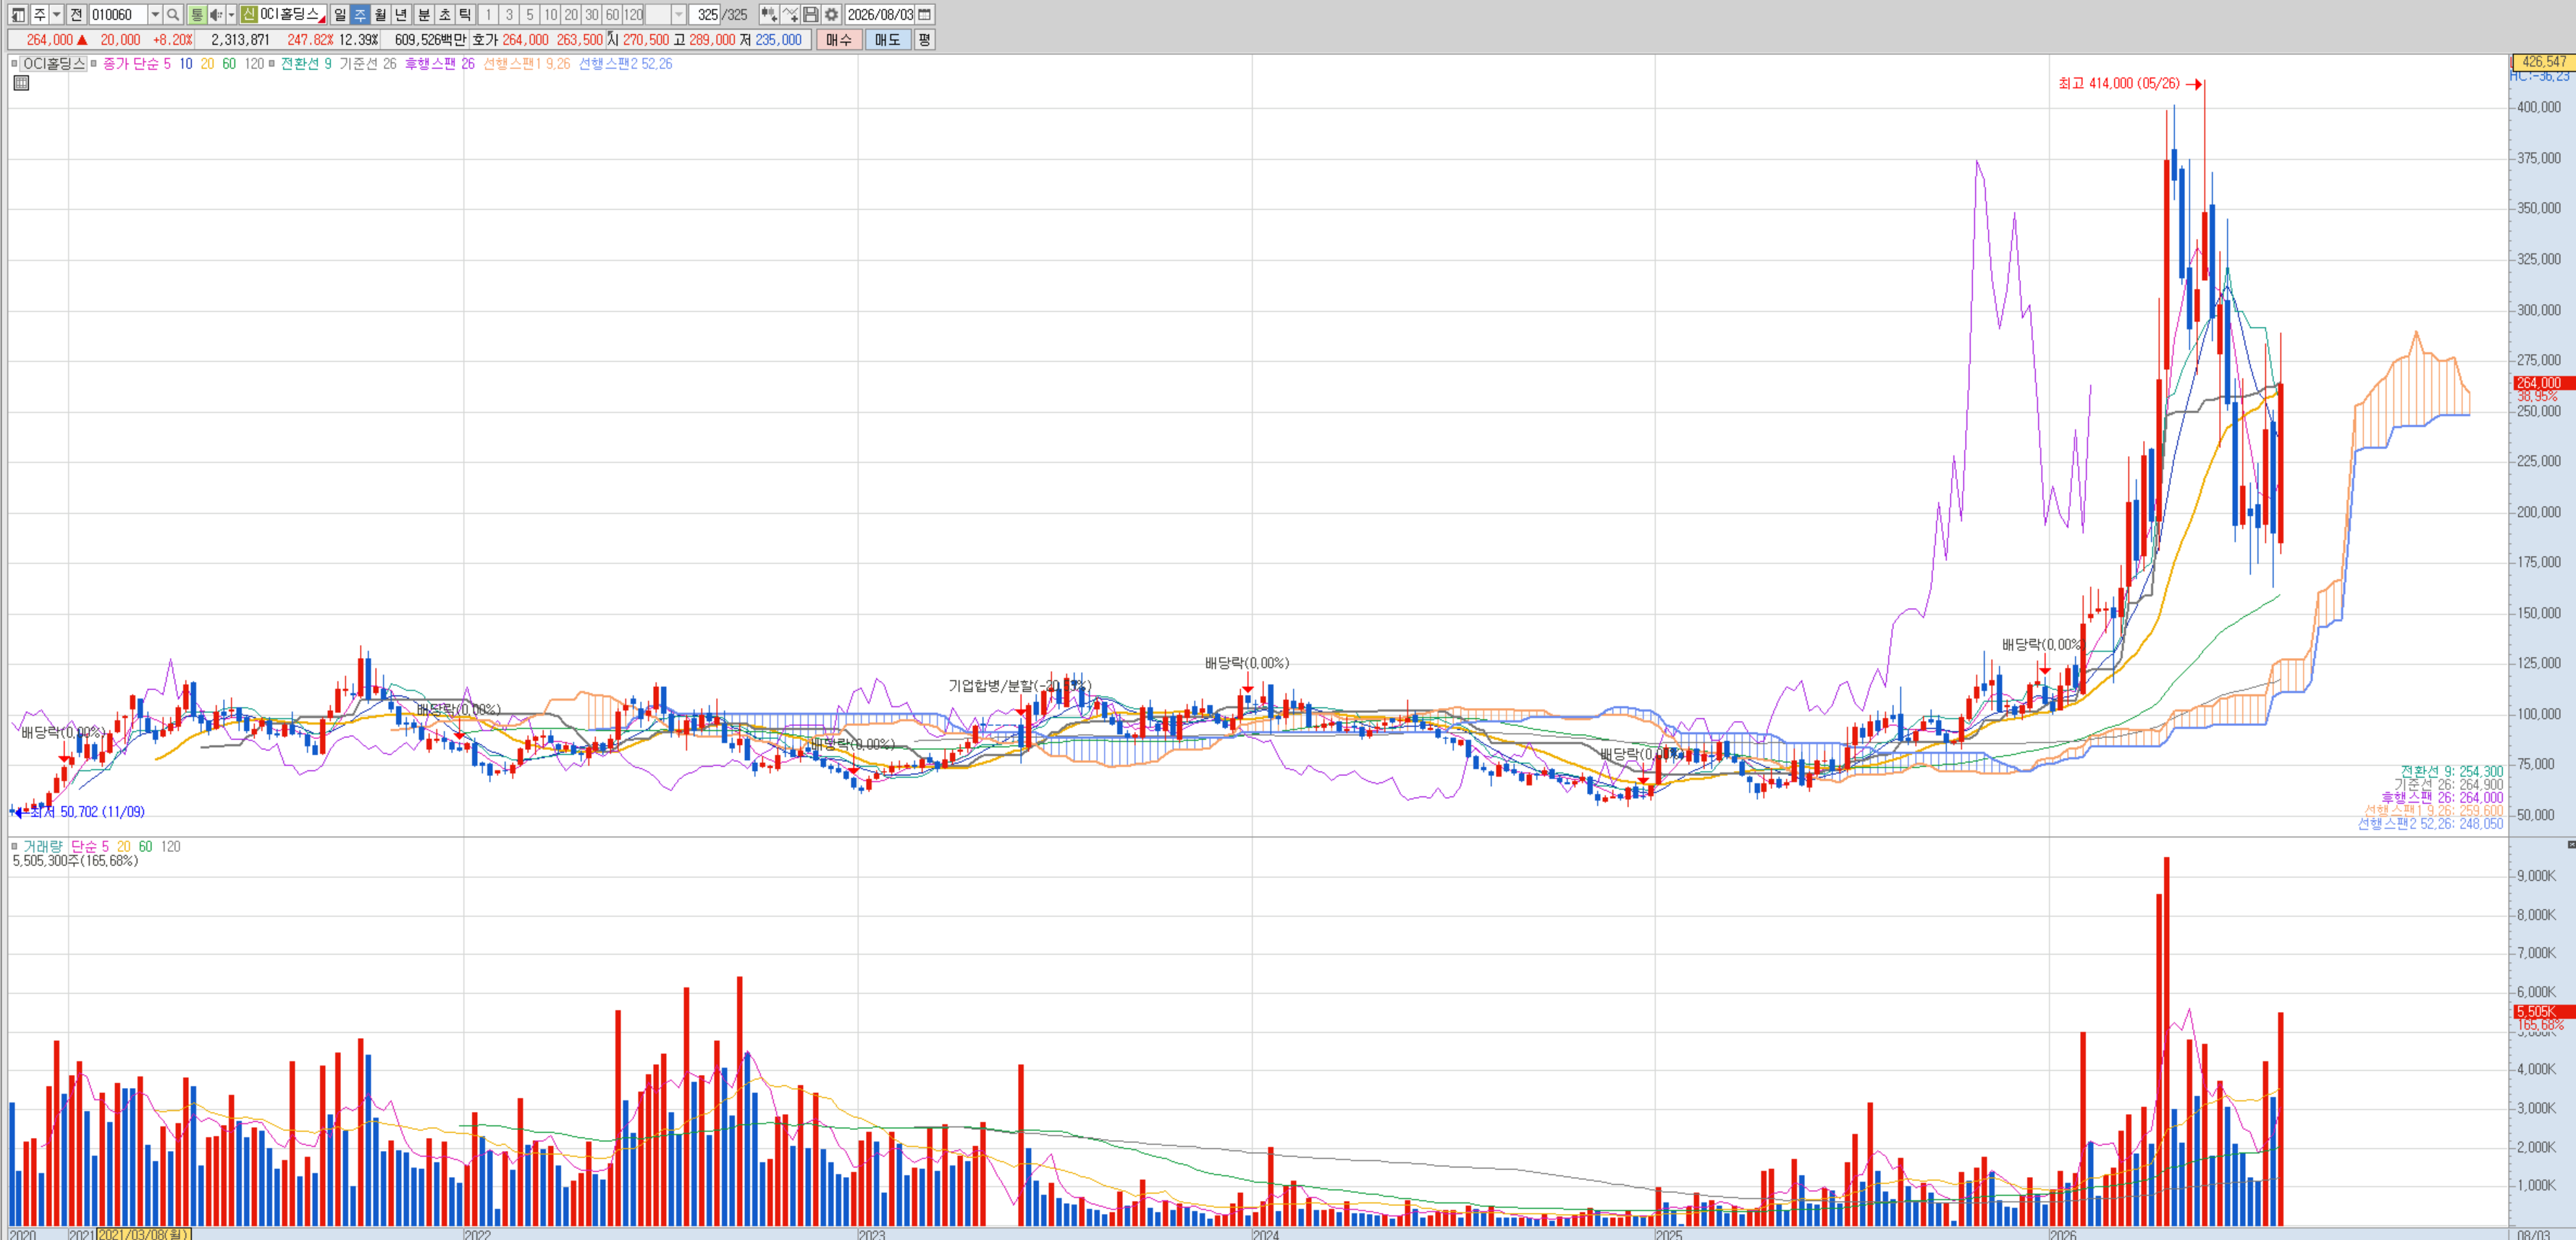Click the chart layout icon at toolbar start
The width and height of the screenshot is (2576, 1240).
(18, 14)
